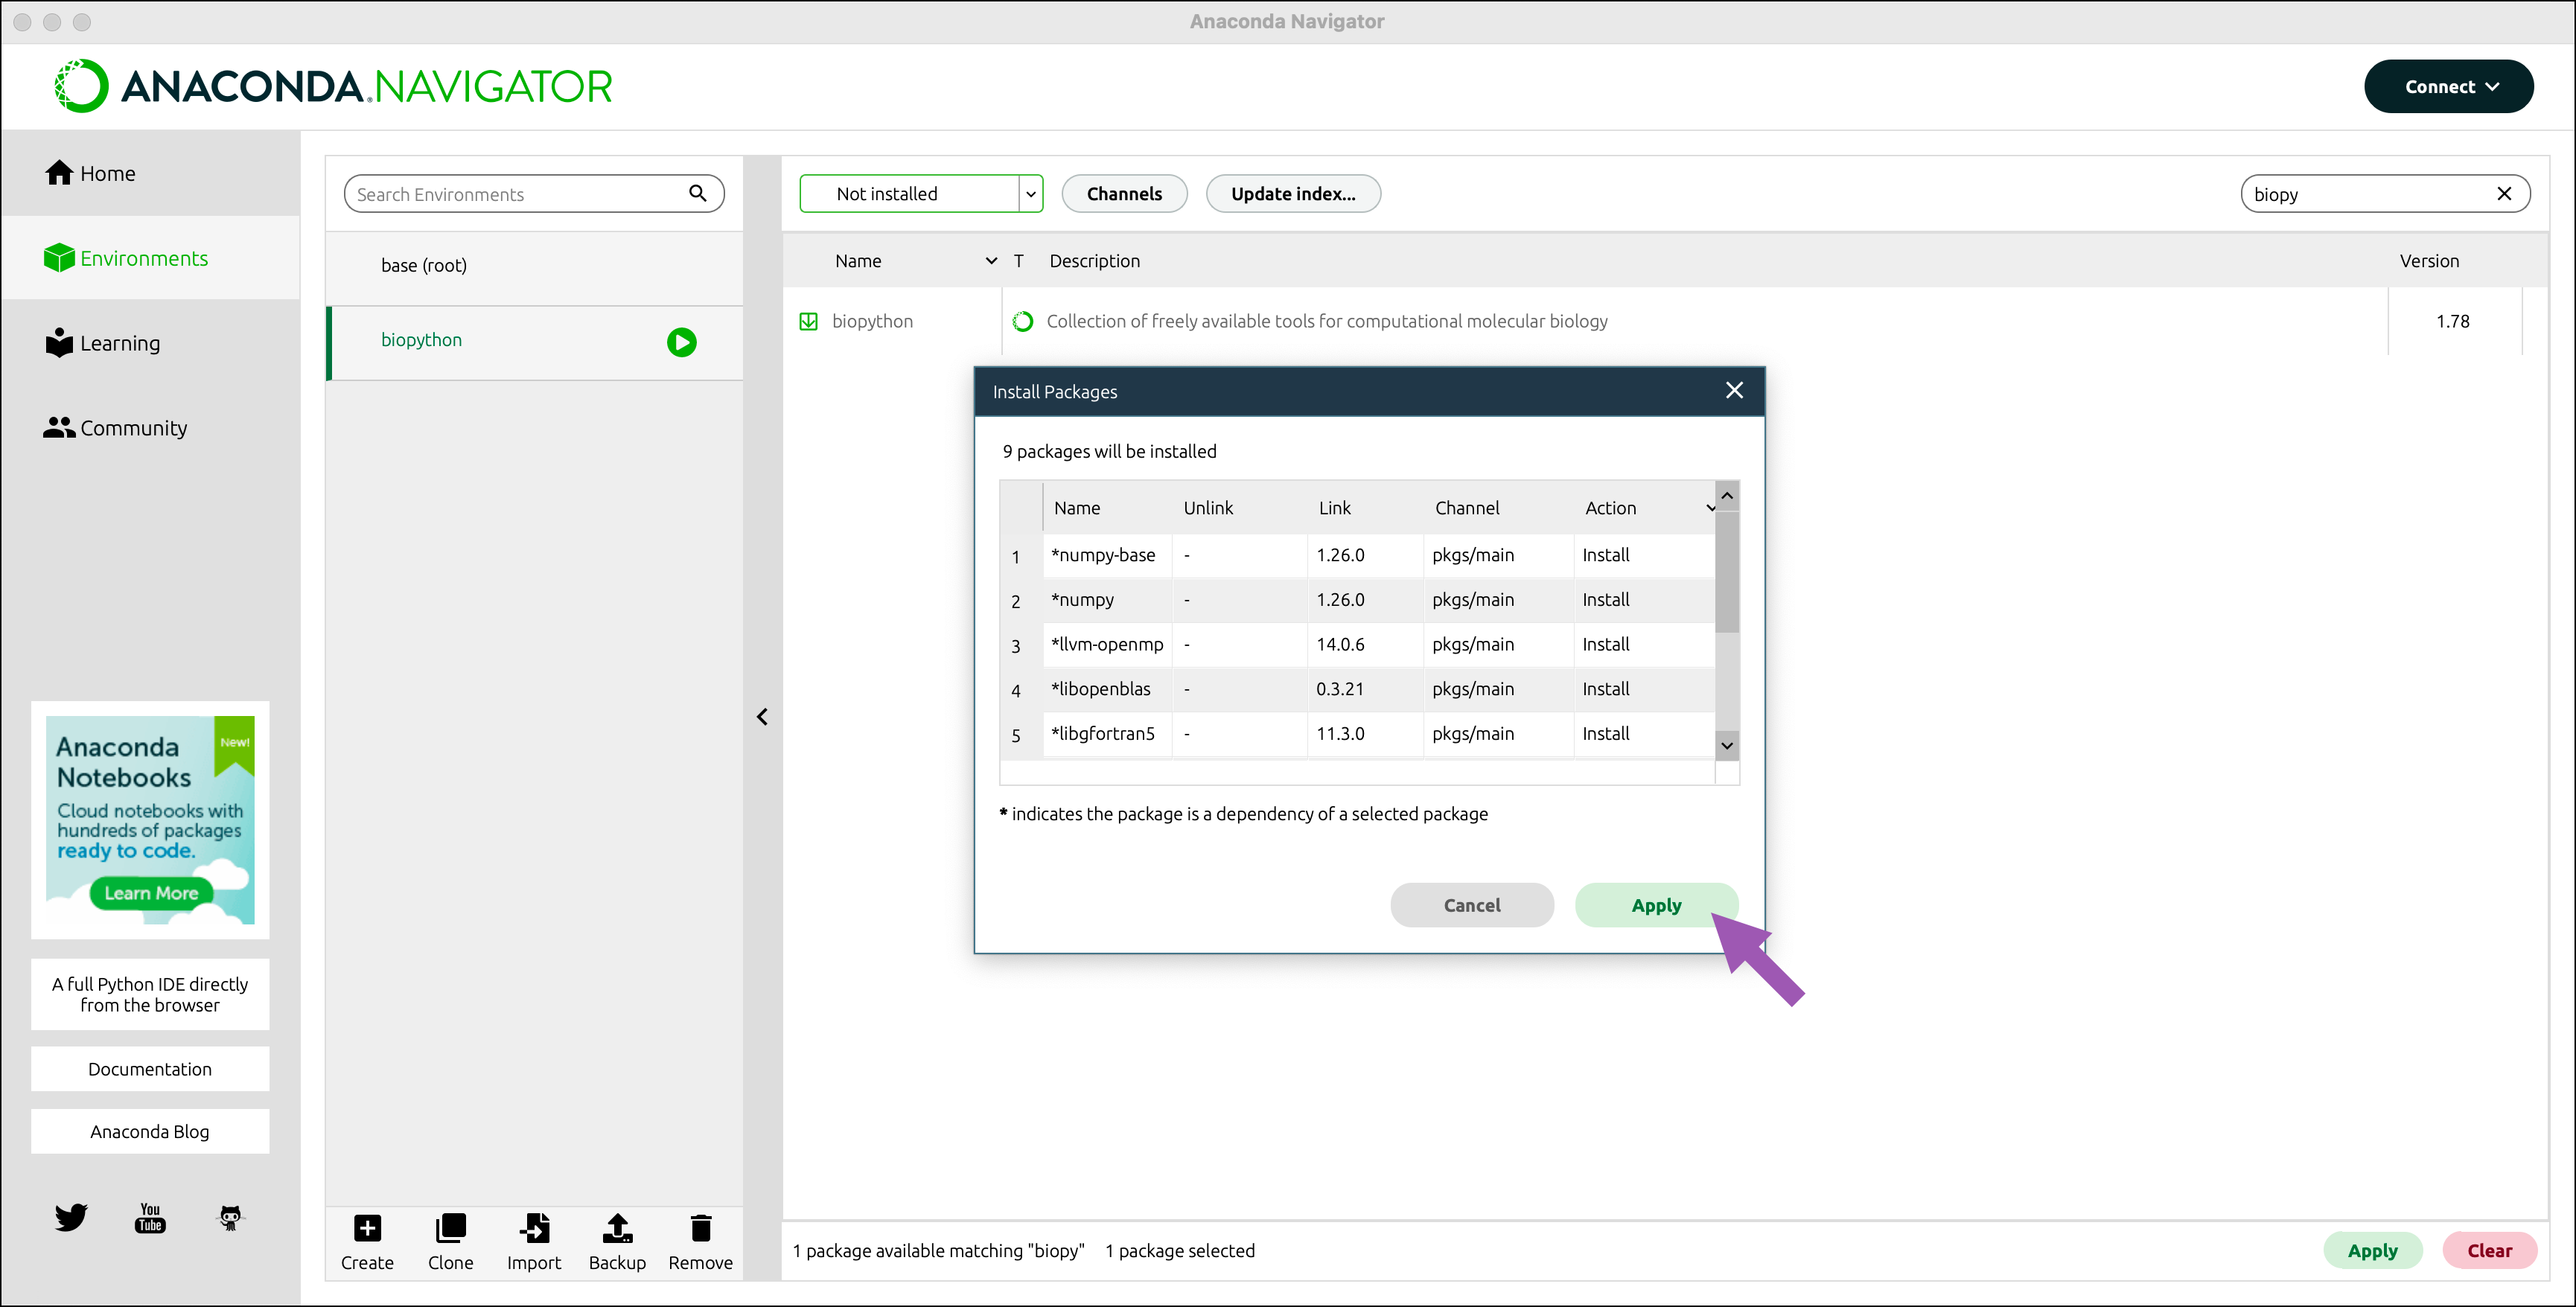
Task: Switch to the Learning tab
Action: 119,343
